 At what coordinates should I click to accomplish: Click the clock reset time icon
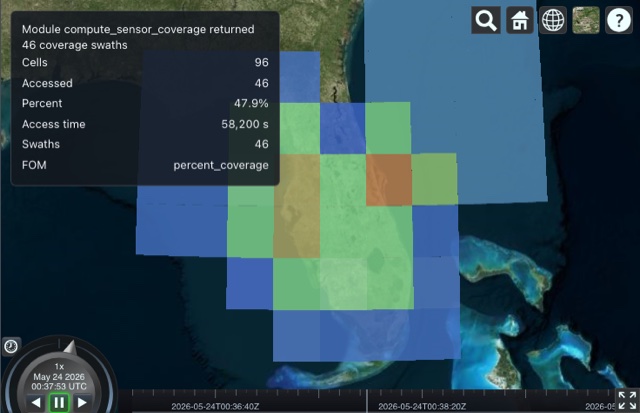[x=11, y=346]
